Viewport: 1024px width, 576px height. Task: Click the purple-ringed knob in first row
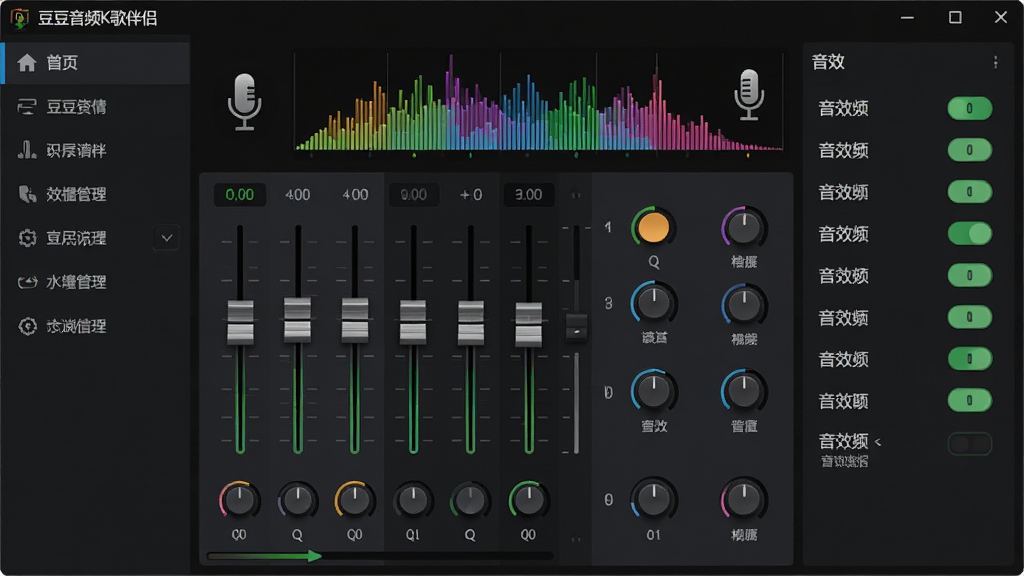(x=743, y=227)
